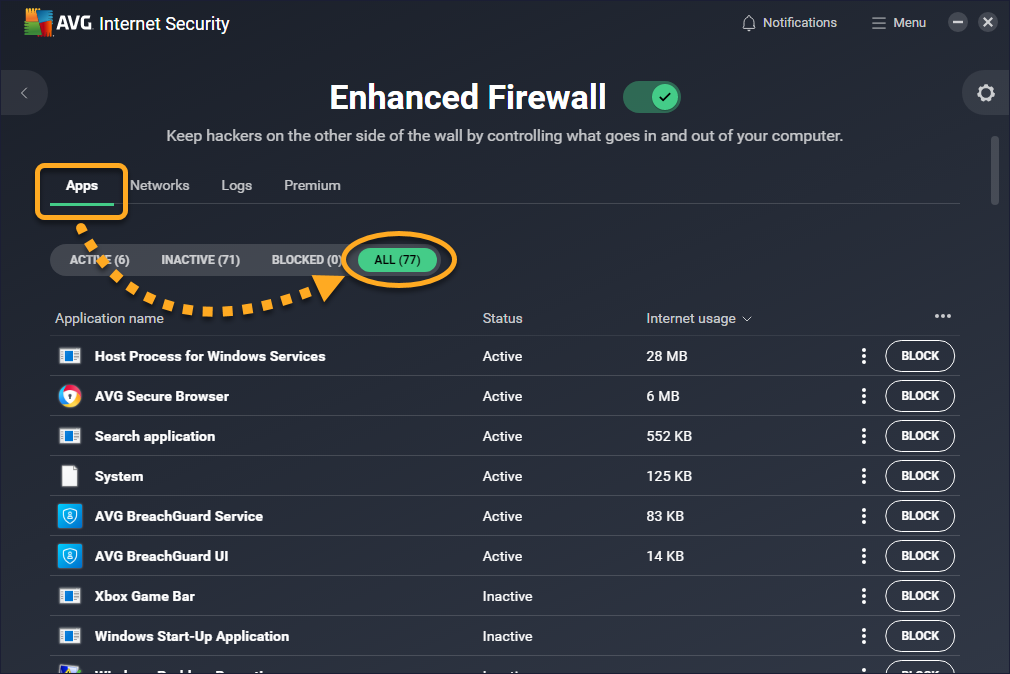The width and height of the screenshot is (1010, 674).
Task: Filter list to Blocked apps
Action: point(306,260)
